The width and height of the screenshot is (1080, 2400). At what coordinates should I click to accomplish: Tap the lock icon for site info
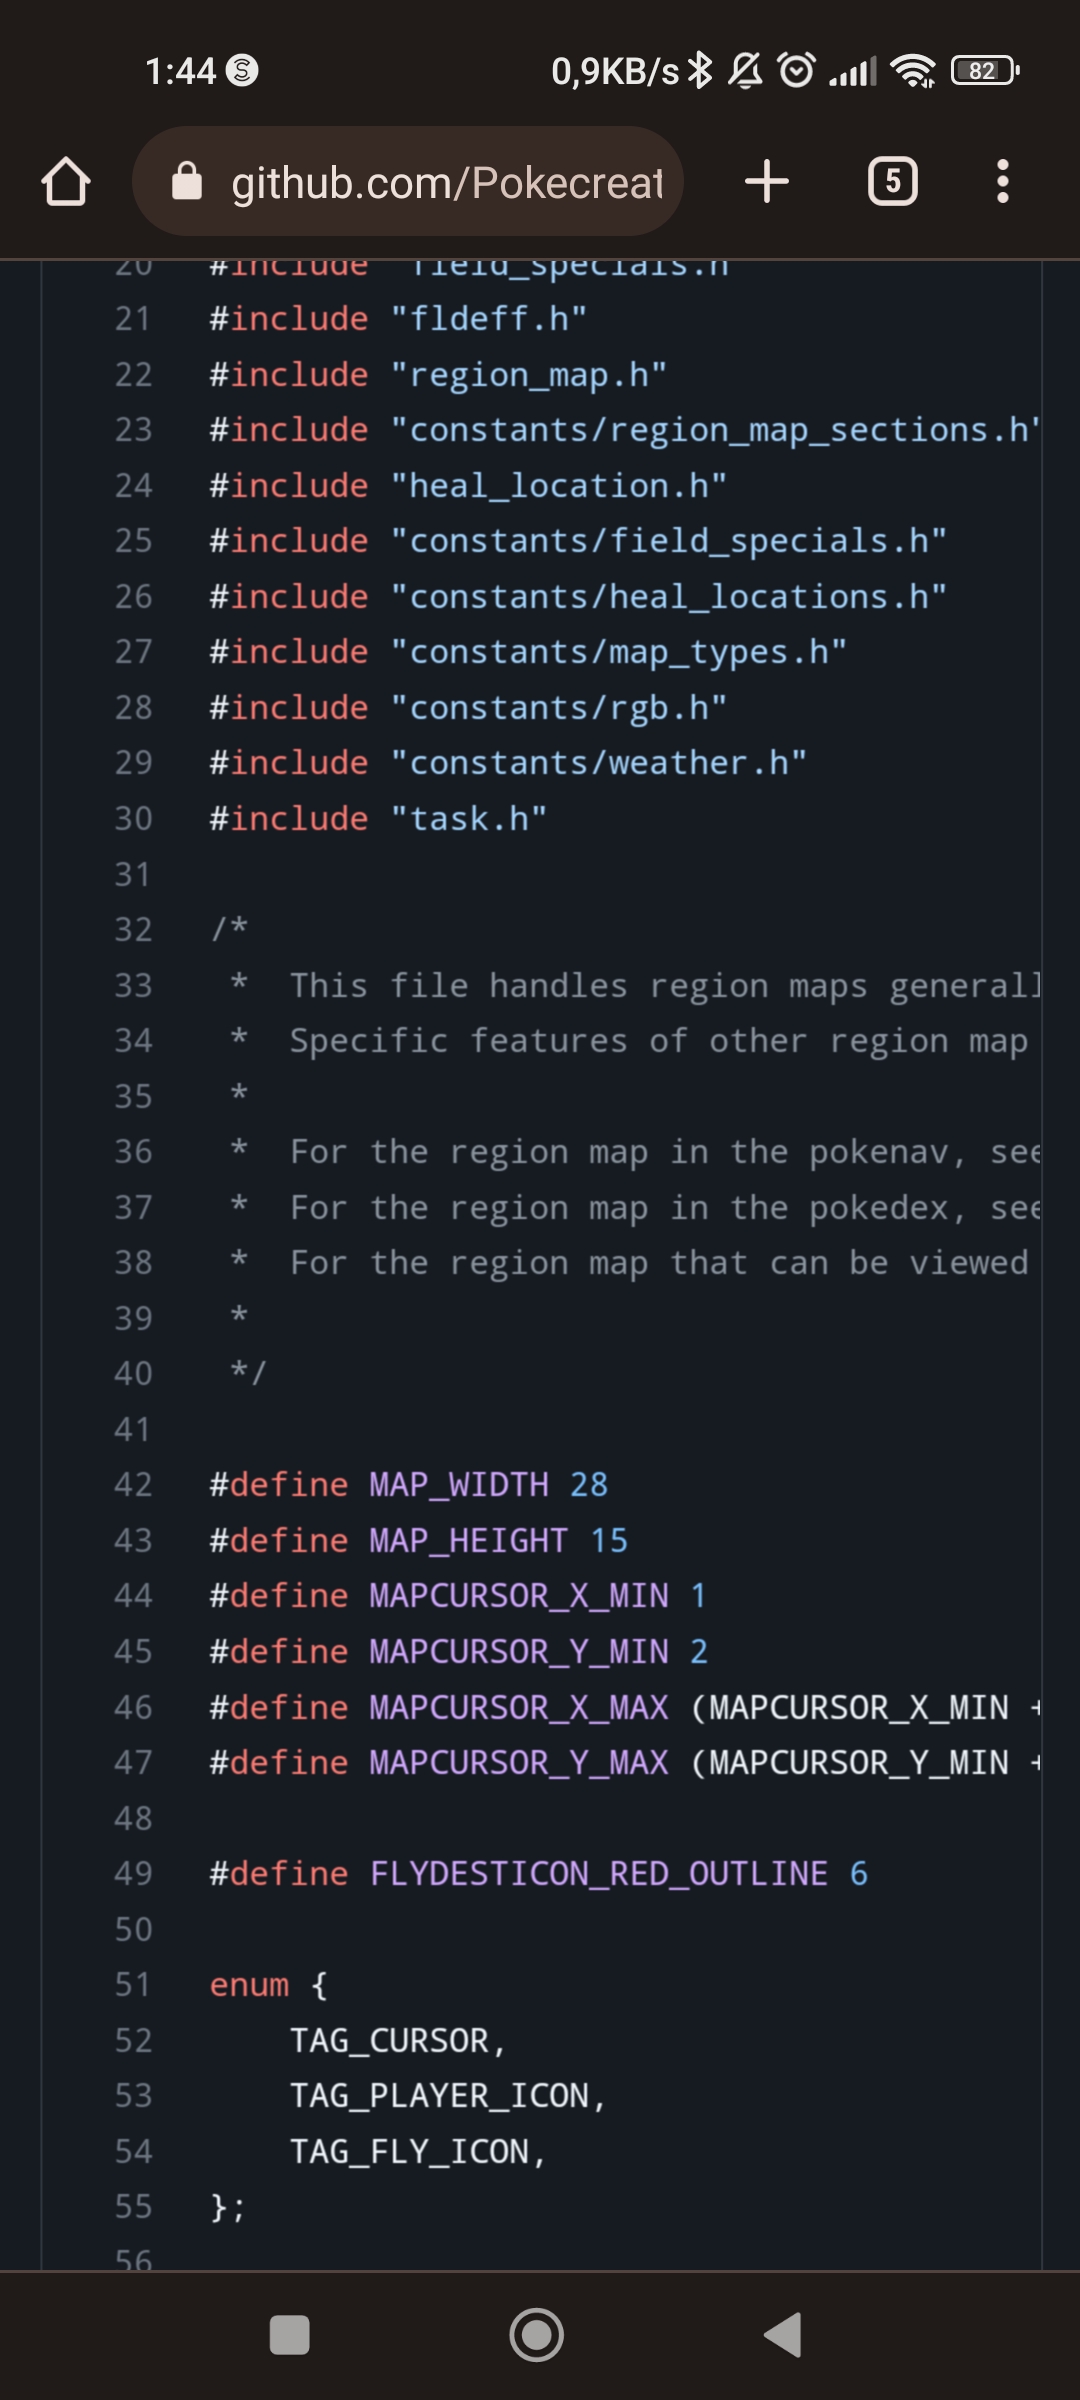pos(187,182)
